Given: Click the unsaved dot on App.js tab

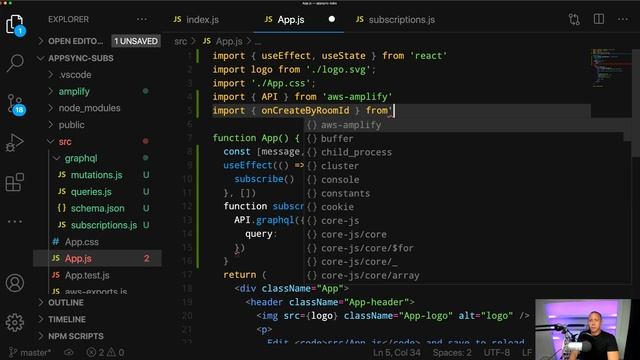Looking at the screenshot, I should click(x=332, y=19).
